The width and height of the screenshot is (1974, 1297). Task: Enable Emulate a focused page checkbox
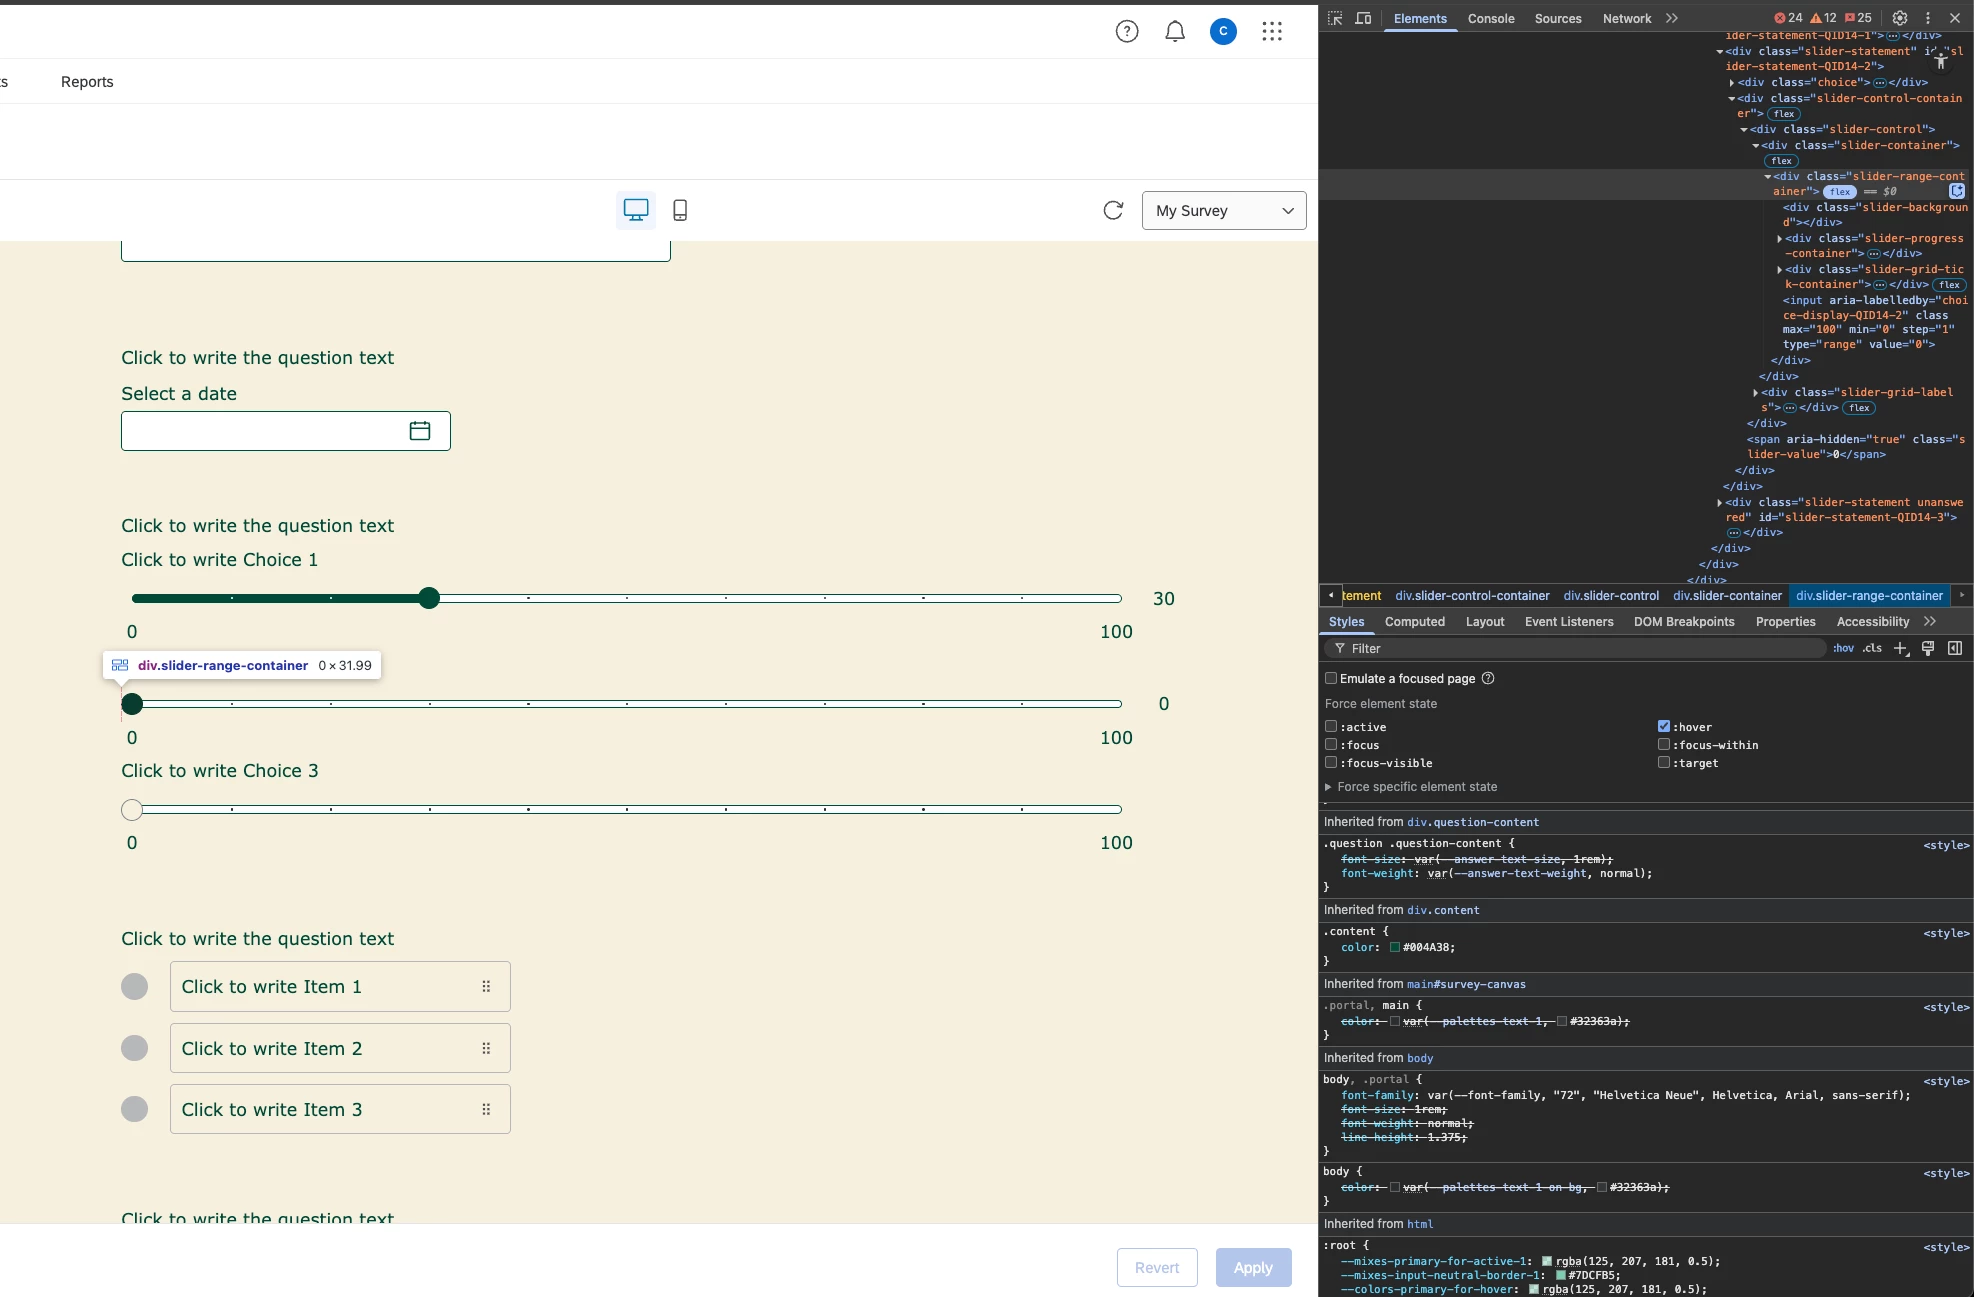pyautogui.click(x=1331, y=678)
